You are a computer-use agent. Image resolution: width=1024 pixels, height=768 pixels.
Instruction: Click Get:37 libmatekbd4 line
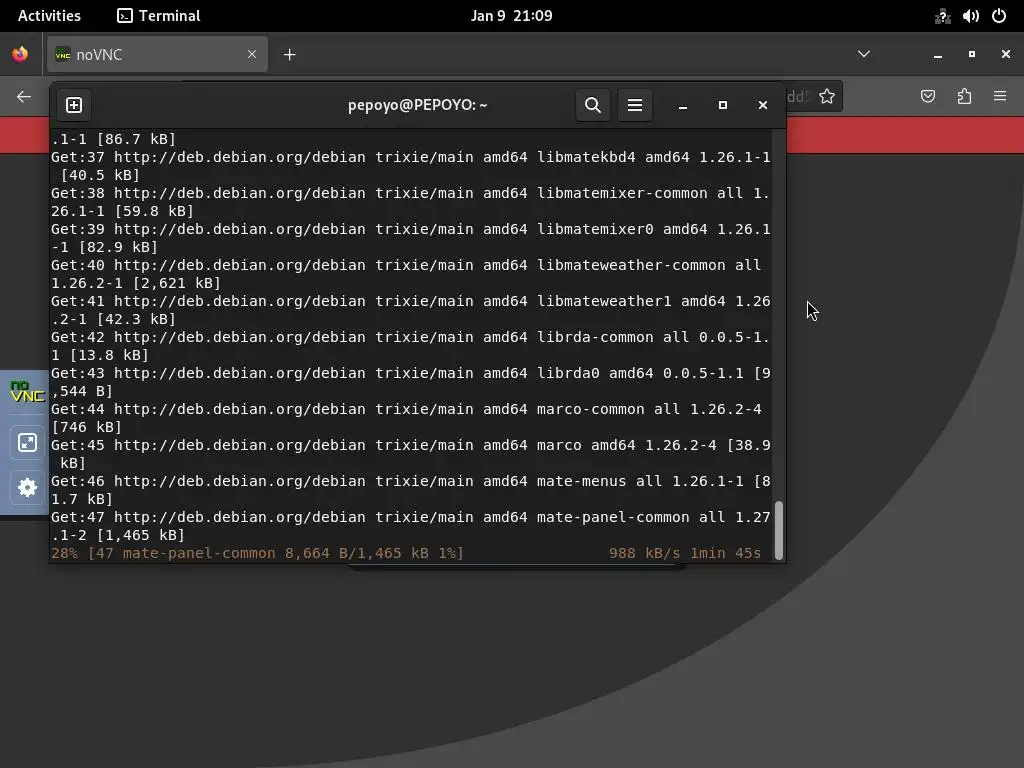[411, 167]
